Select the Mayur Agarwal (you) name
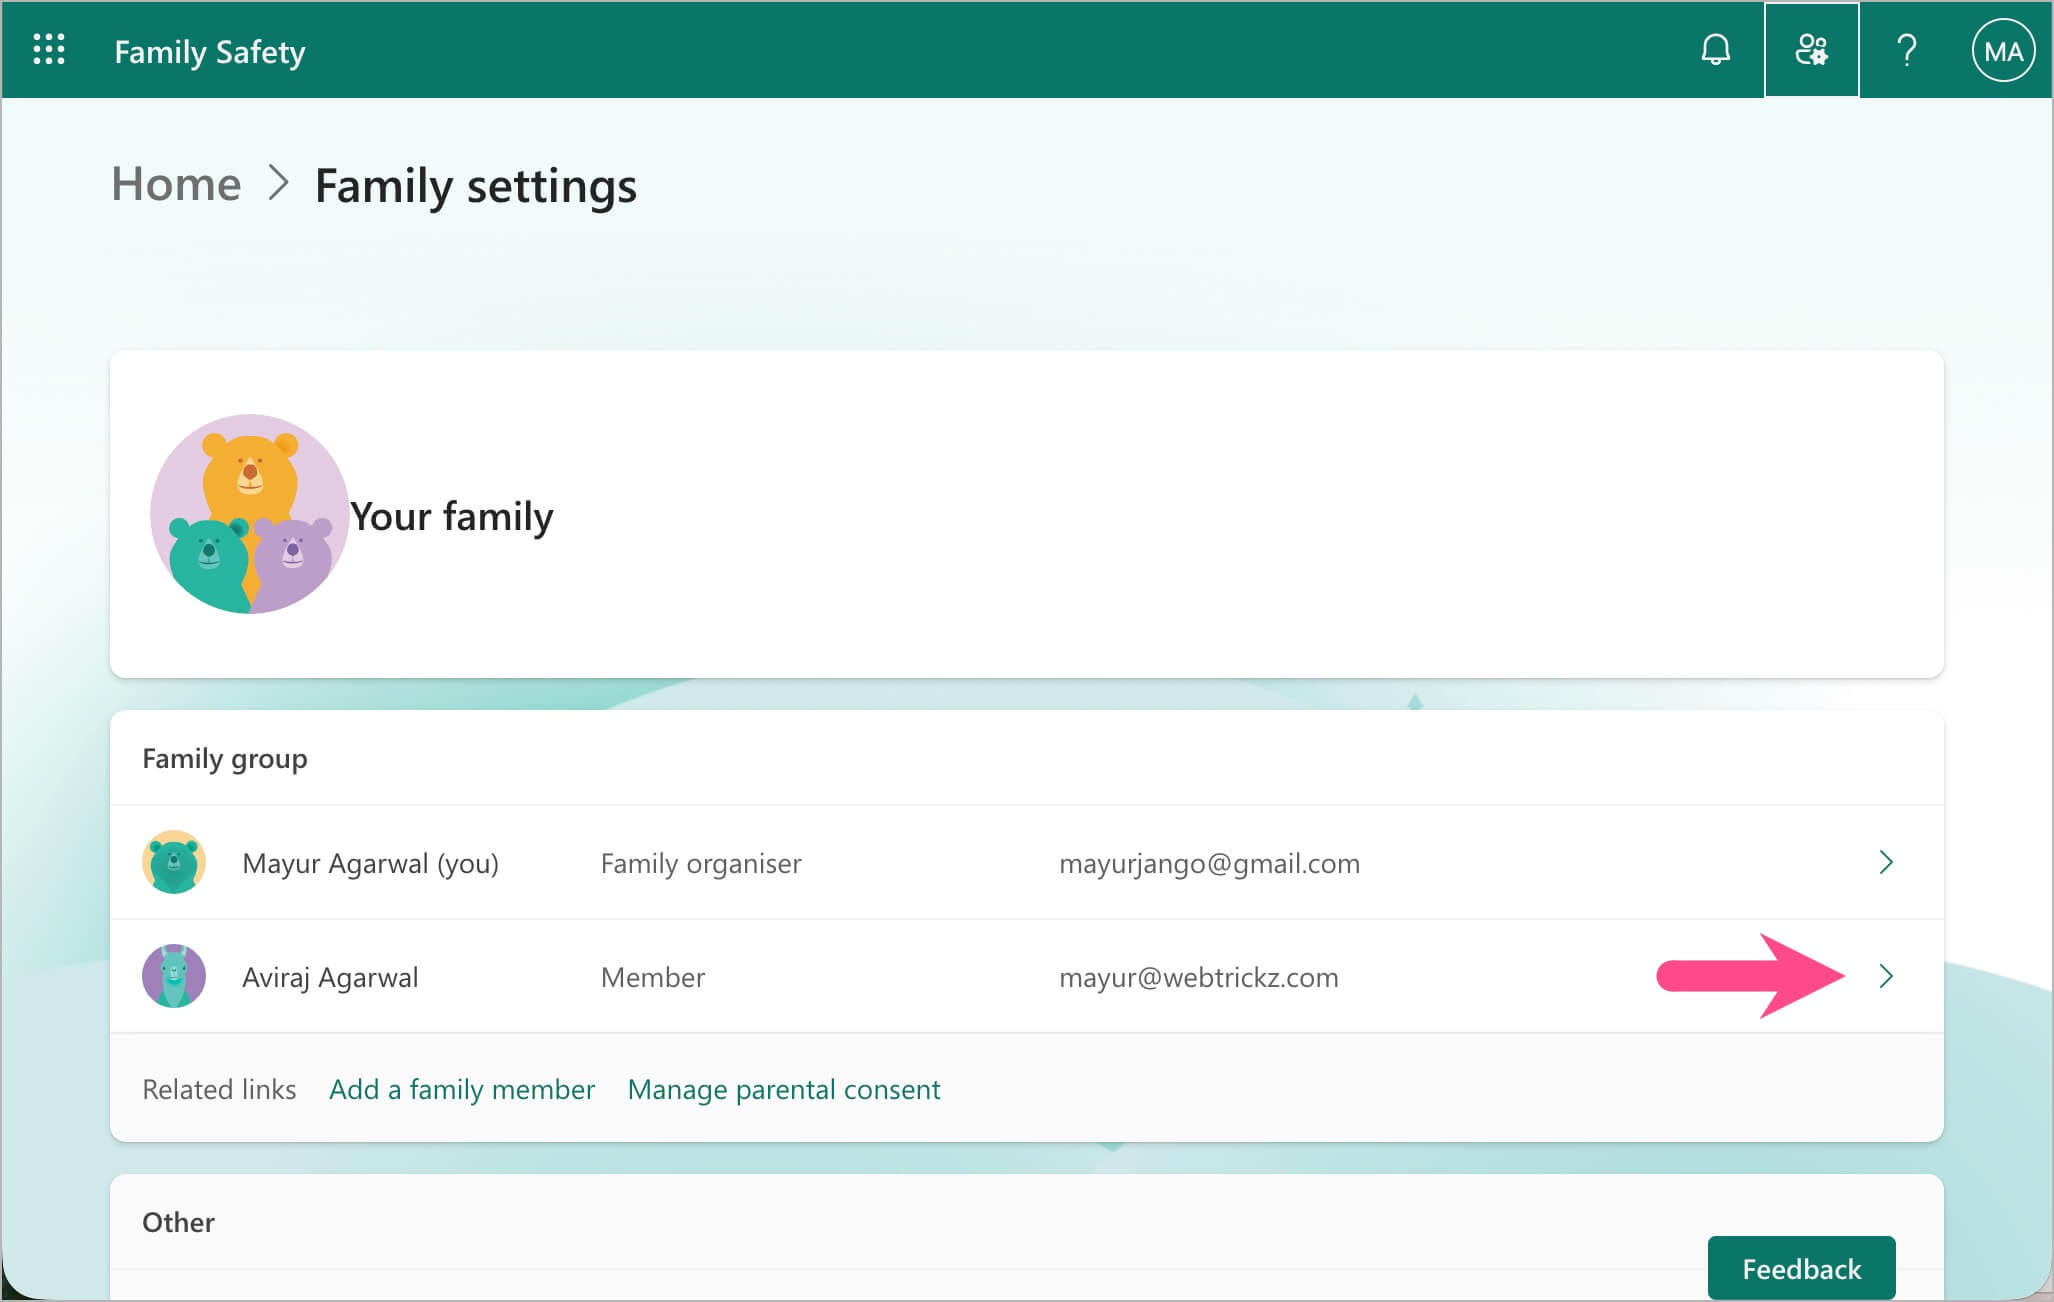Screen dimensions: 2054x1302 click(x=370, y=863)
